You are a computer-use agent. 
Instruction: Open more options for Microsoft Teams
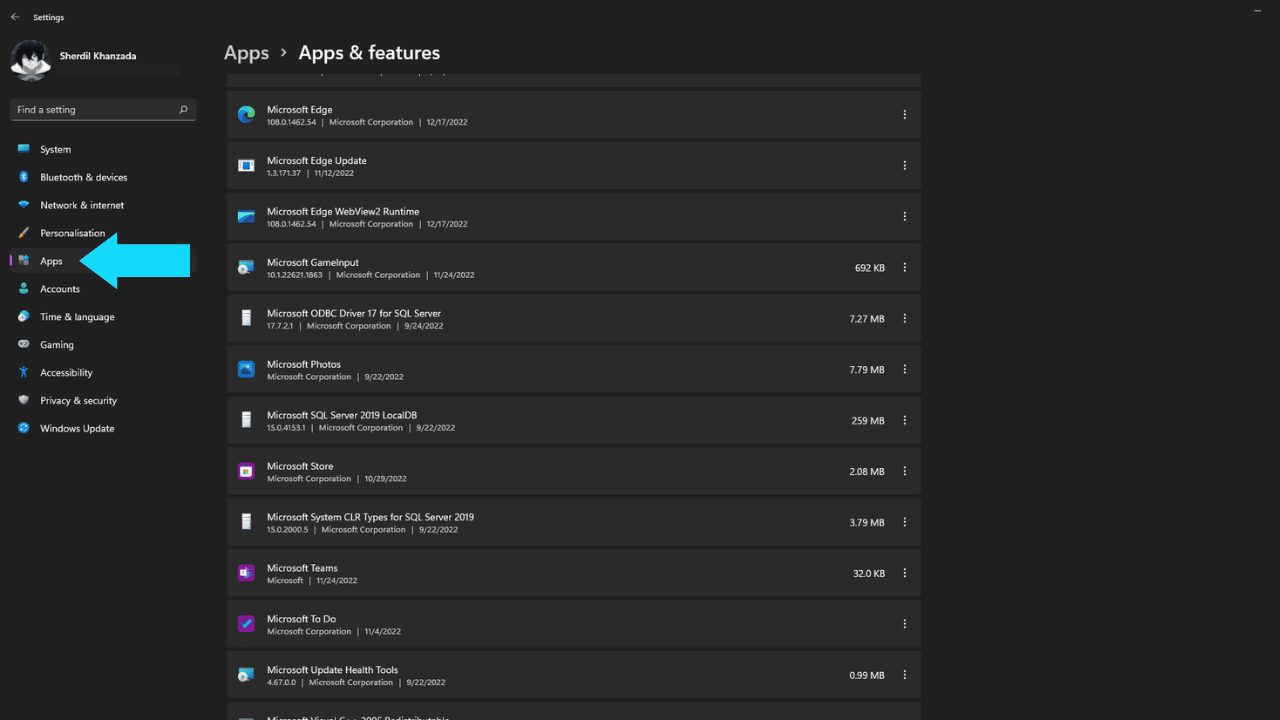(x=904, y=574)
